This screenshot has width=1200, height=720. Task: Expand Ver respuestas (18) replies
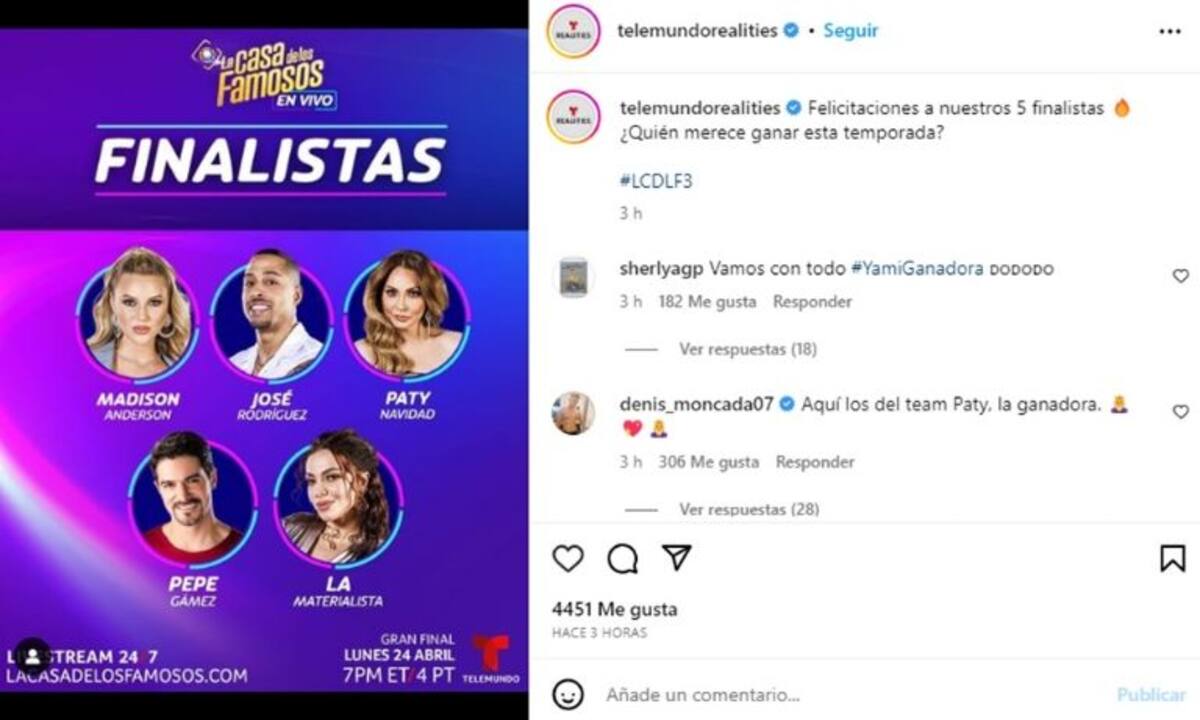(748, 349)
